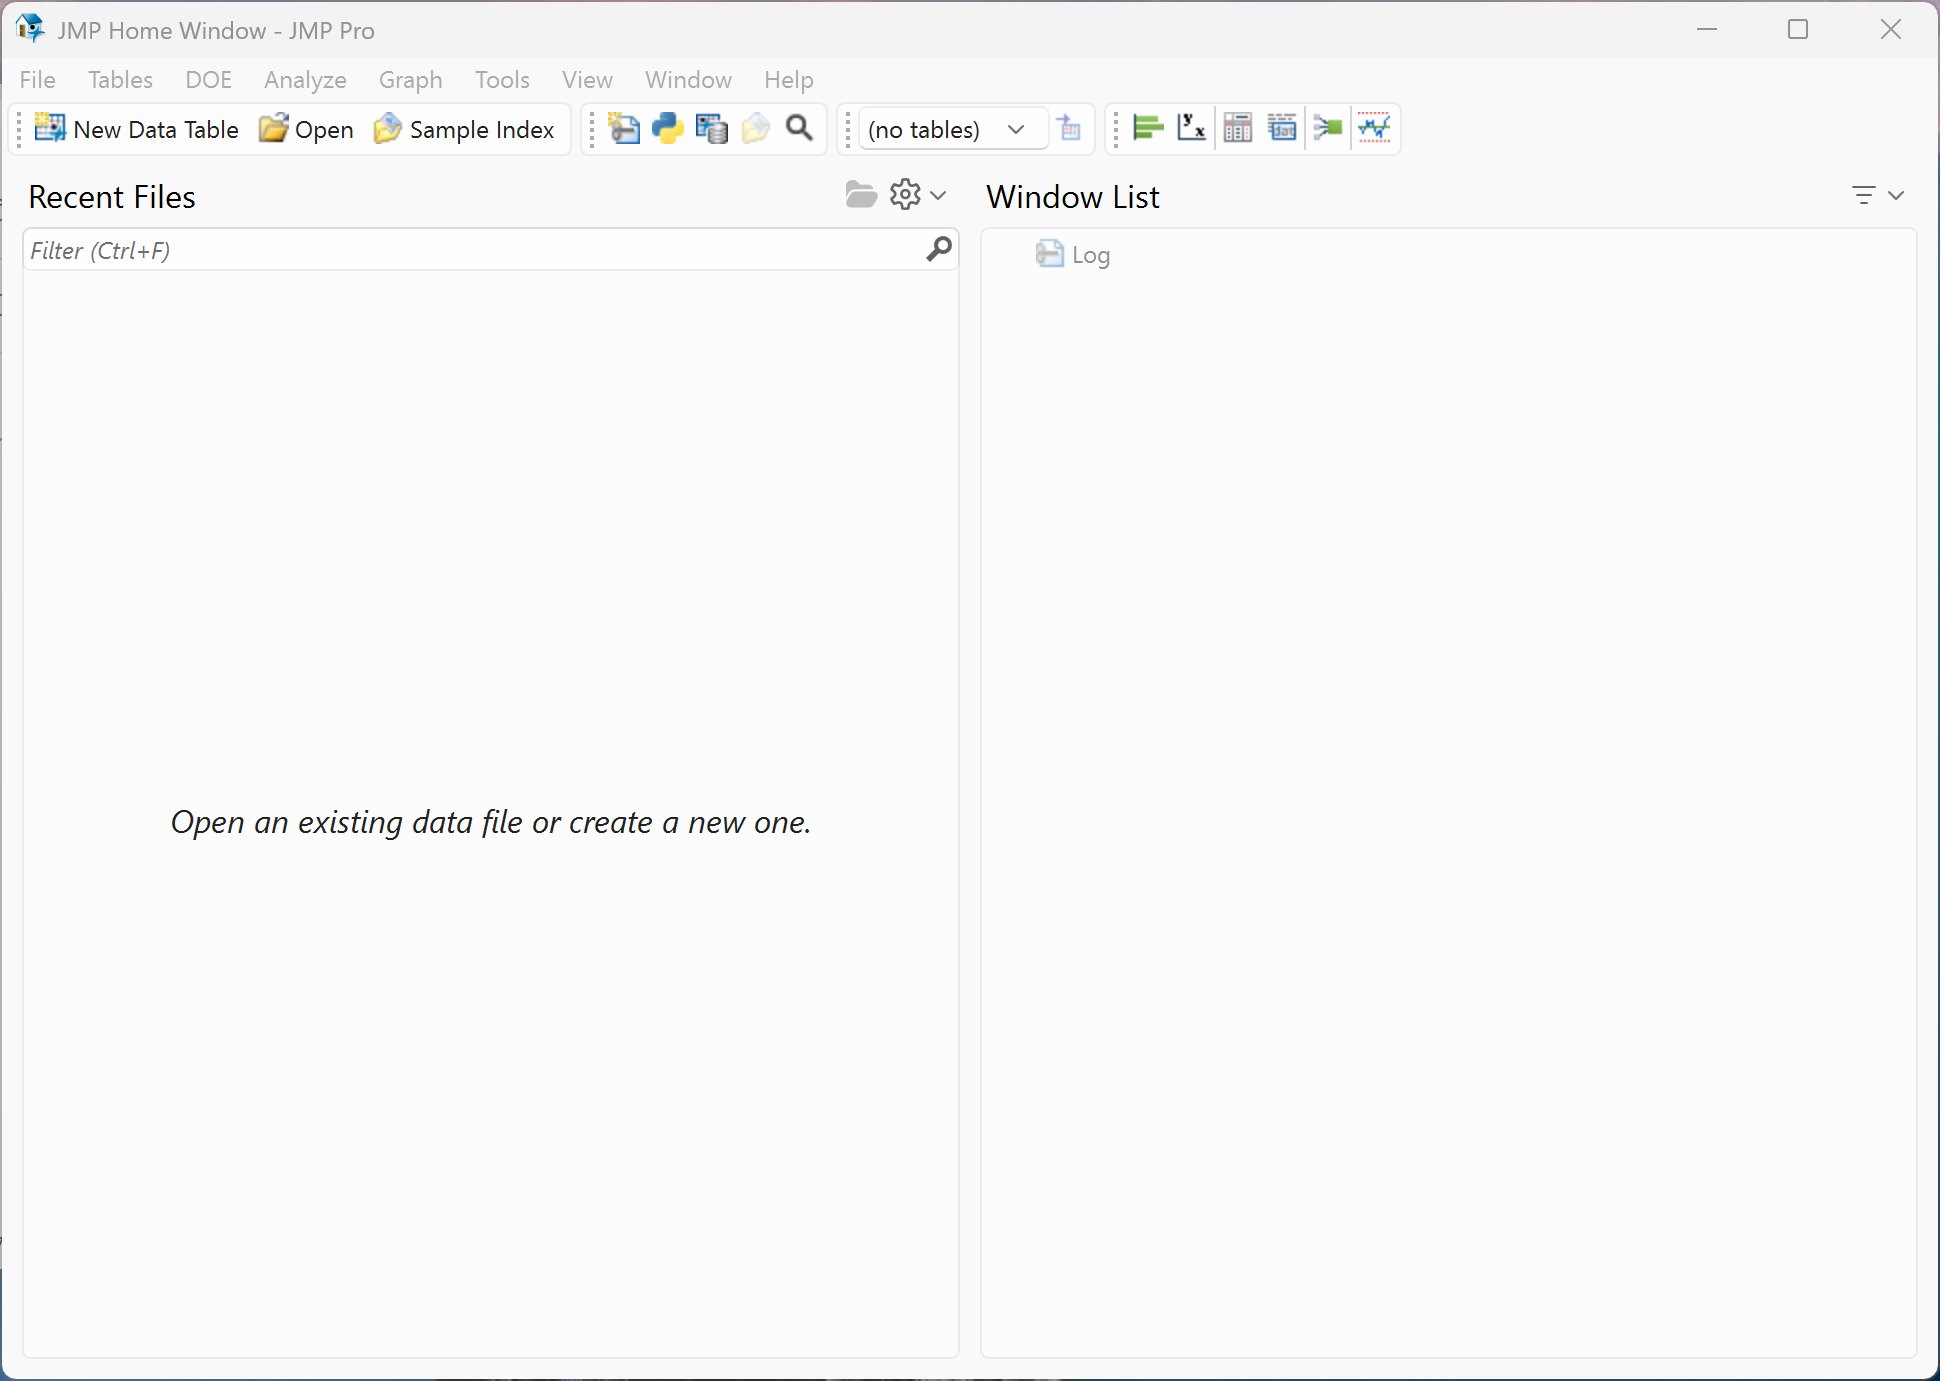Open Graph Builder via the neural net icon
The image size is (1940, 1381).
[1327, 128]
